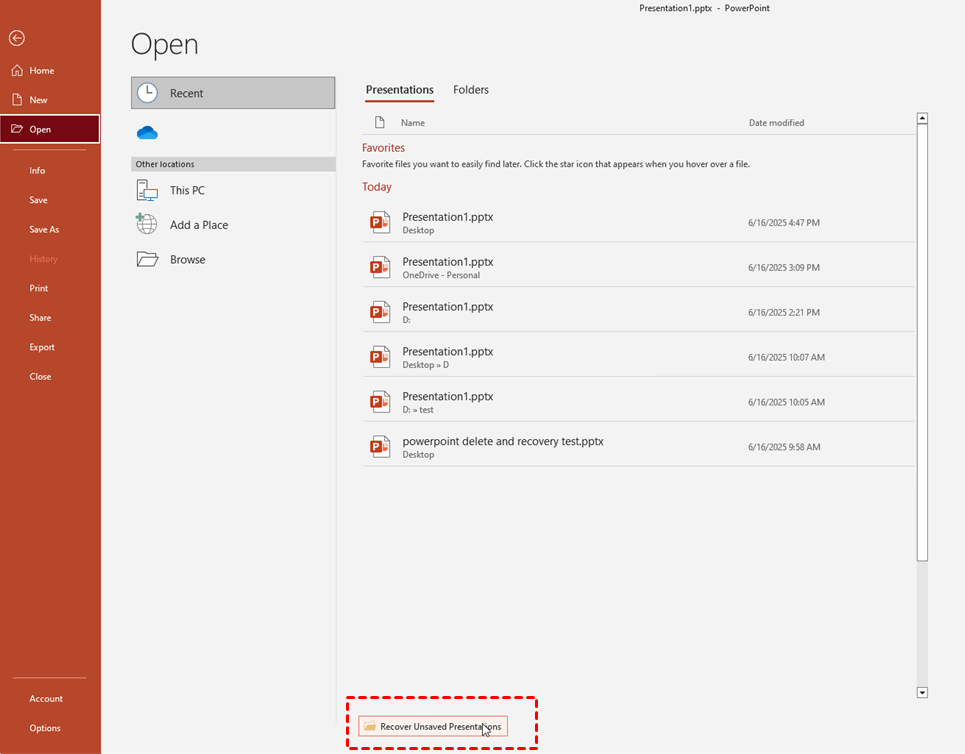Image resolution: width=965 pixels, height=754 pixels.
Task: Click PowerPoint icon for the D: presentation
Action: pos(380,312)
